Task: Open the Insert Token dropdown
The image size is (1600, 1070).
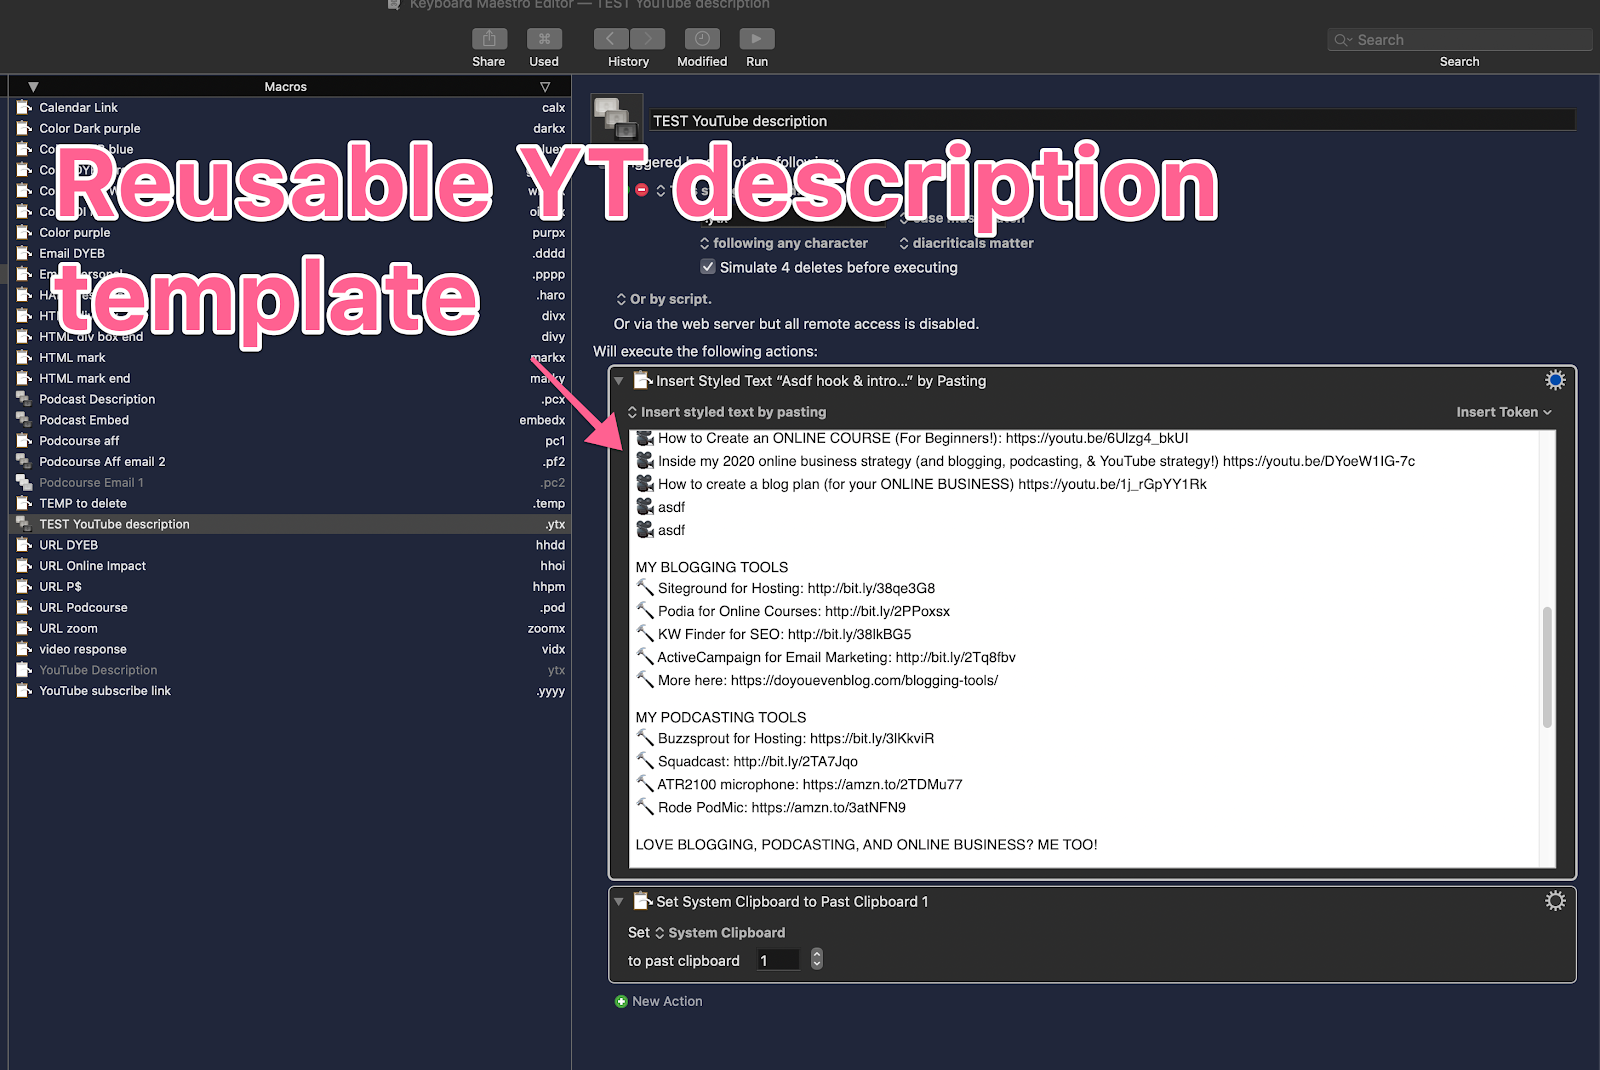Action: pyautogui.click(x=1504, y=412)
